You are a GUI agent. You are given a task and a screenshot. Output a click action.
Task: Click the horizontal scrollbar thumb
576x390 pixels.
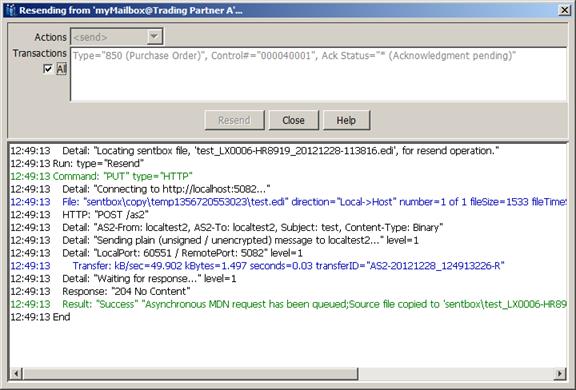pyautogui.click(x=190, y=374)
